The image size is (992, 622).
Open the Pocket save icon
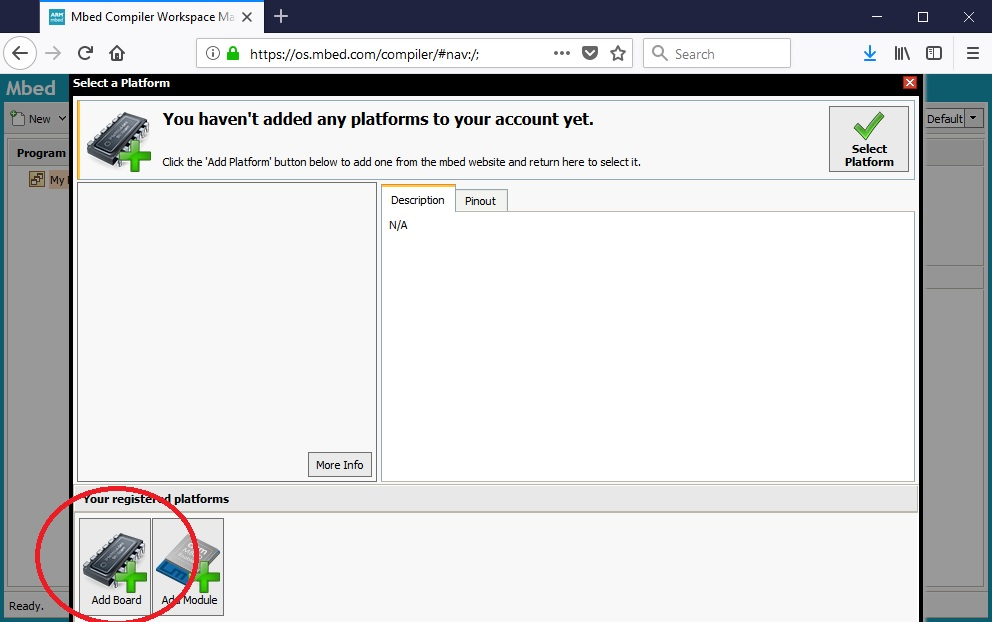(590, 53)
